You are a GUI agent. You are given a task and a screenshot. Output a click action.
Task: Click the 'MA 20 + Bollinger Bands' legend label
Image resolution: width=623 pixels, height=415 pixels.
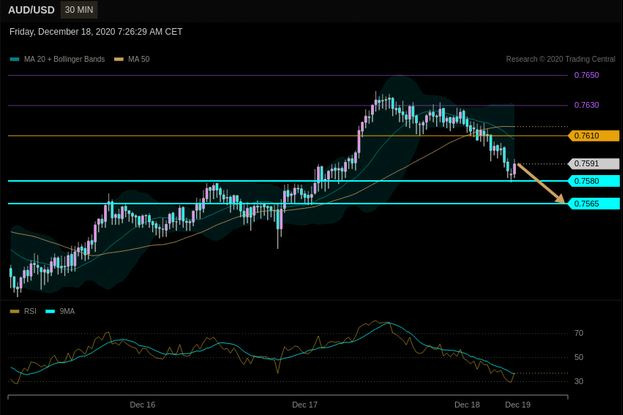(64, 59)
